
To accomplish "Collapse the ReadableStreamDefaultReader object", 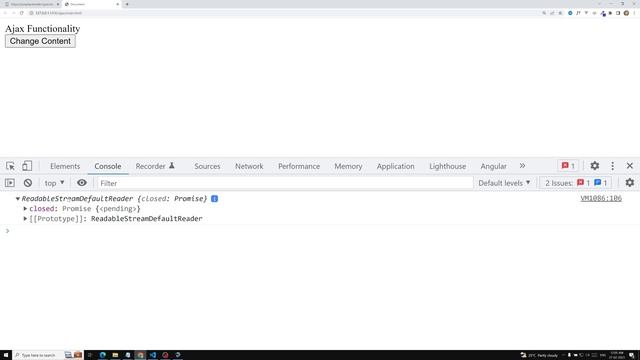I will pyautogui.click(x=18, y=199).
